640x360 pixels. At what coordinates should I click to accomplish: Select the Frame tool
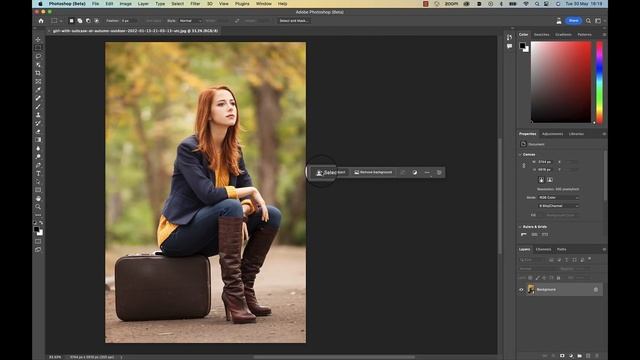click(x=38, y=81)
